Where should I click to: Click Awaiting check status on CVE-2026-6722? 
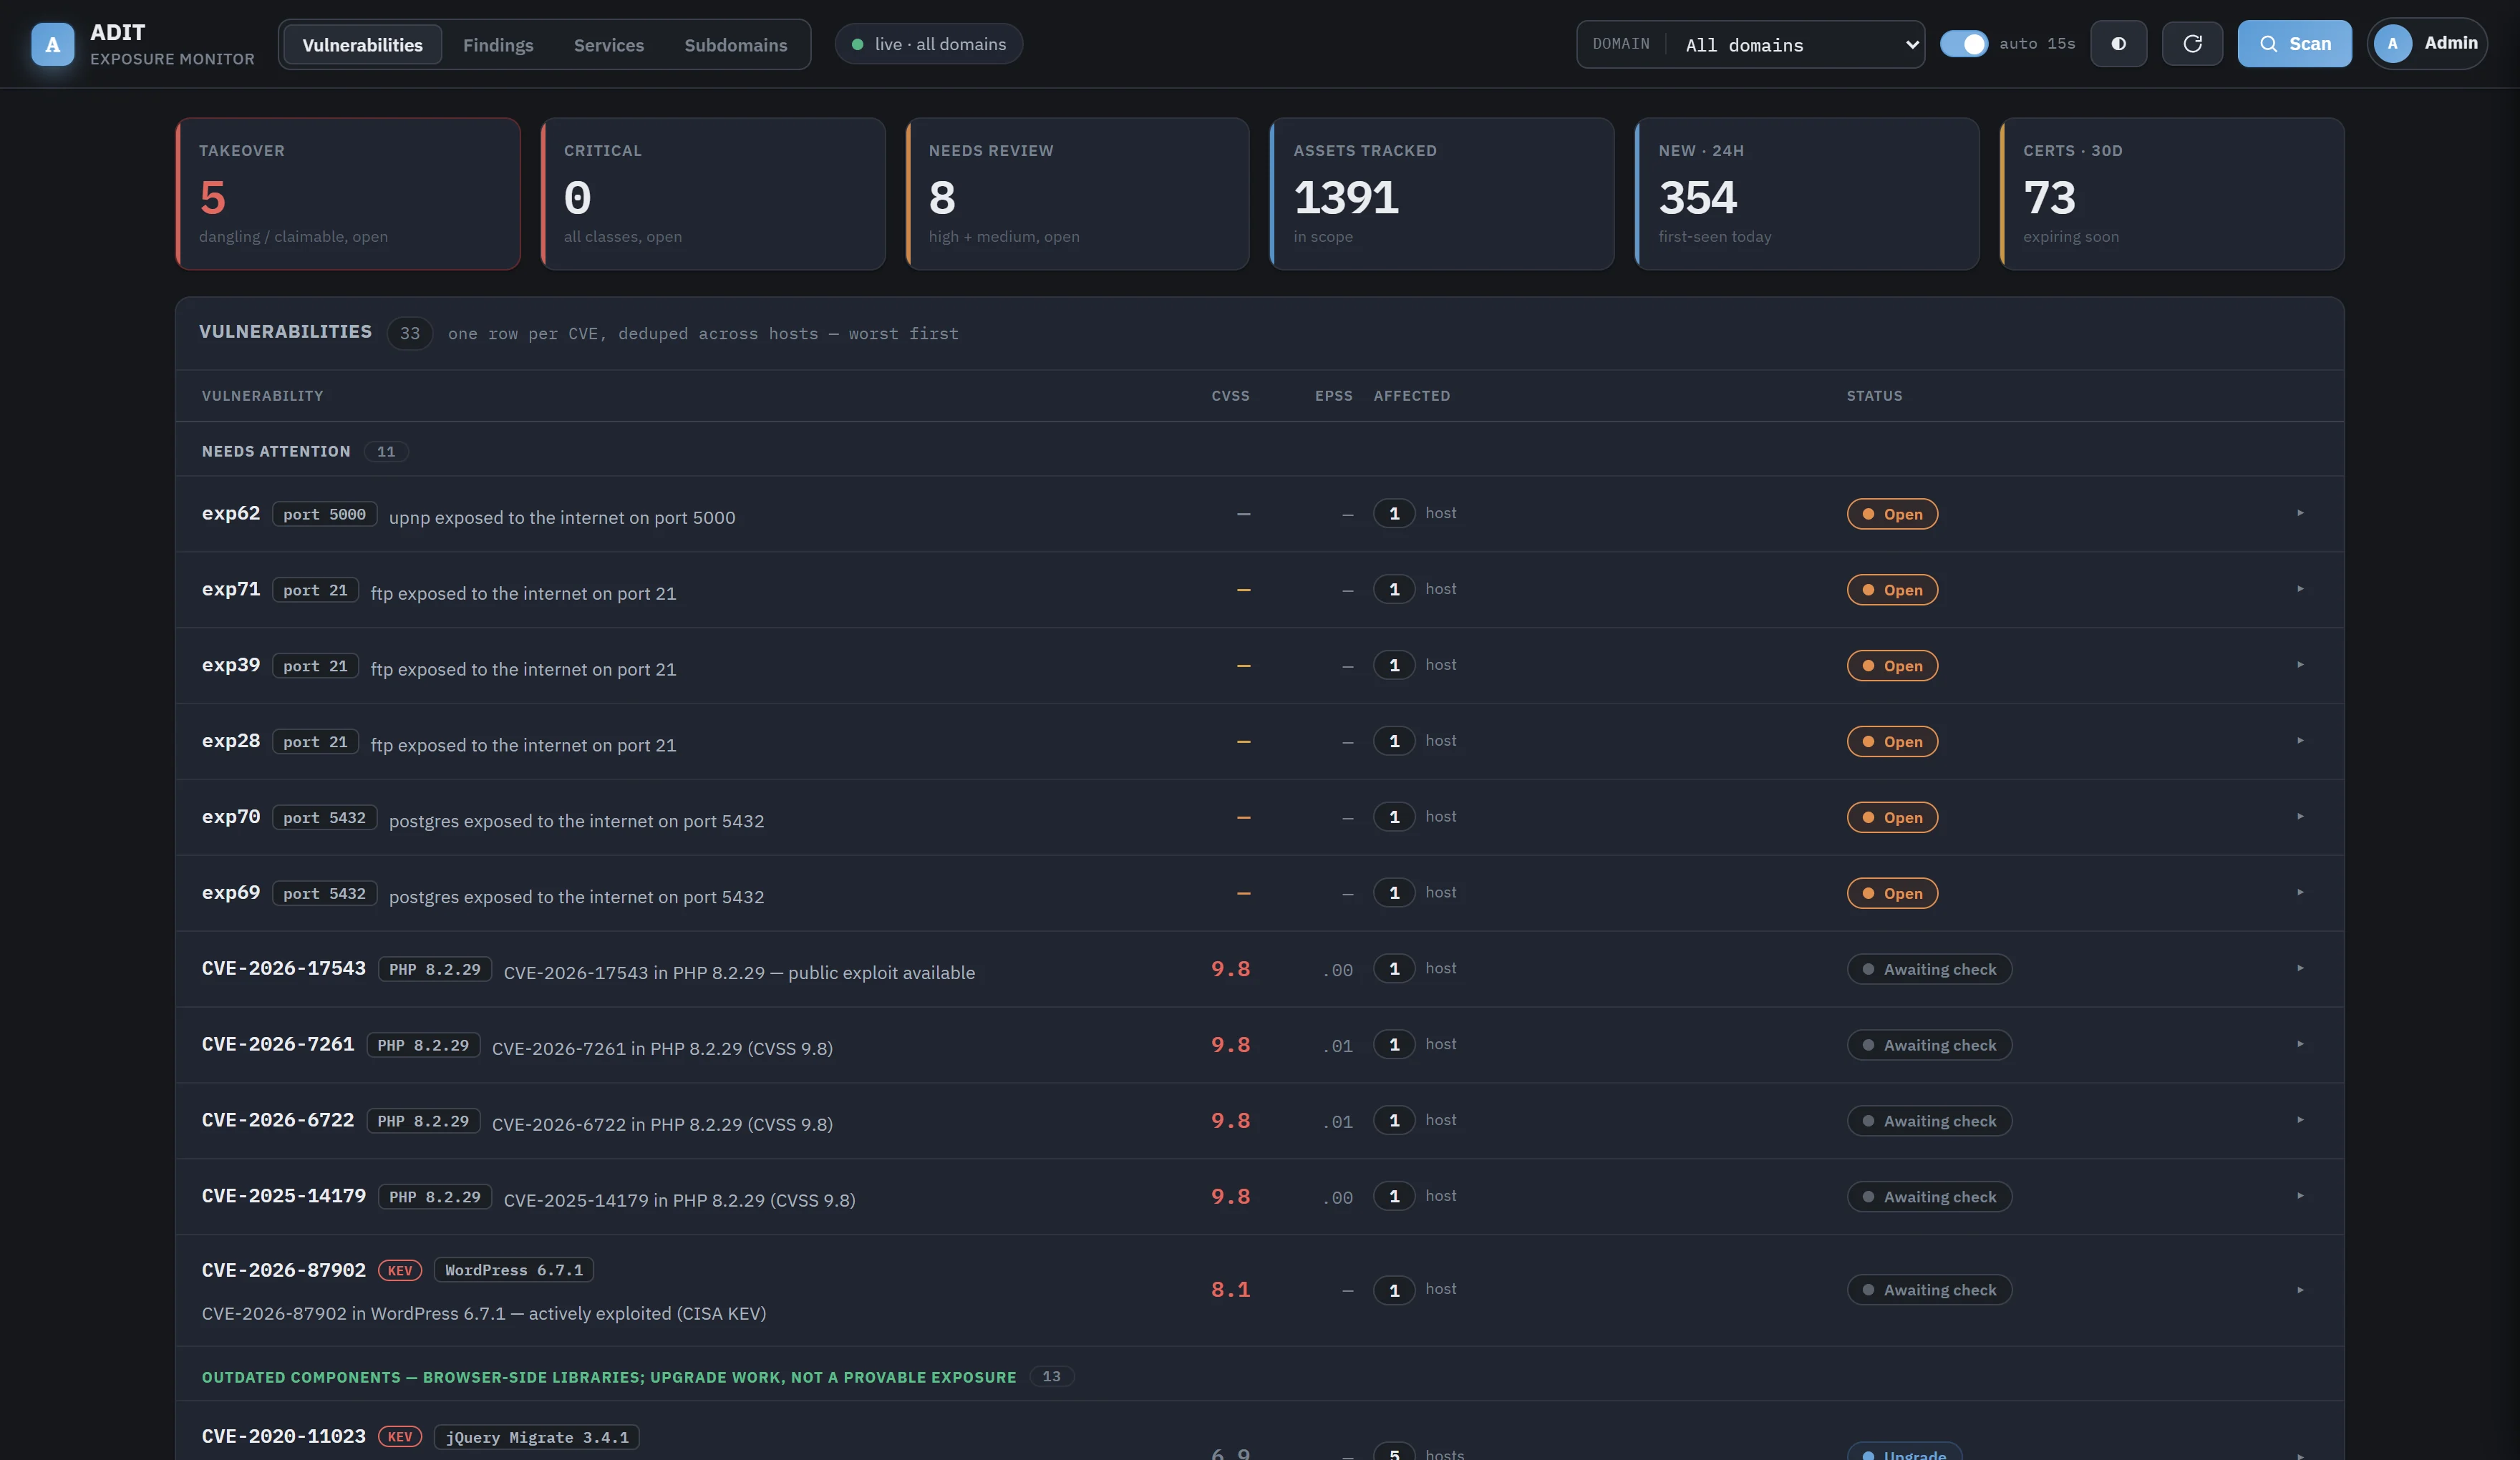1929,1122
